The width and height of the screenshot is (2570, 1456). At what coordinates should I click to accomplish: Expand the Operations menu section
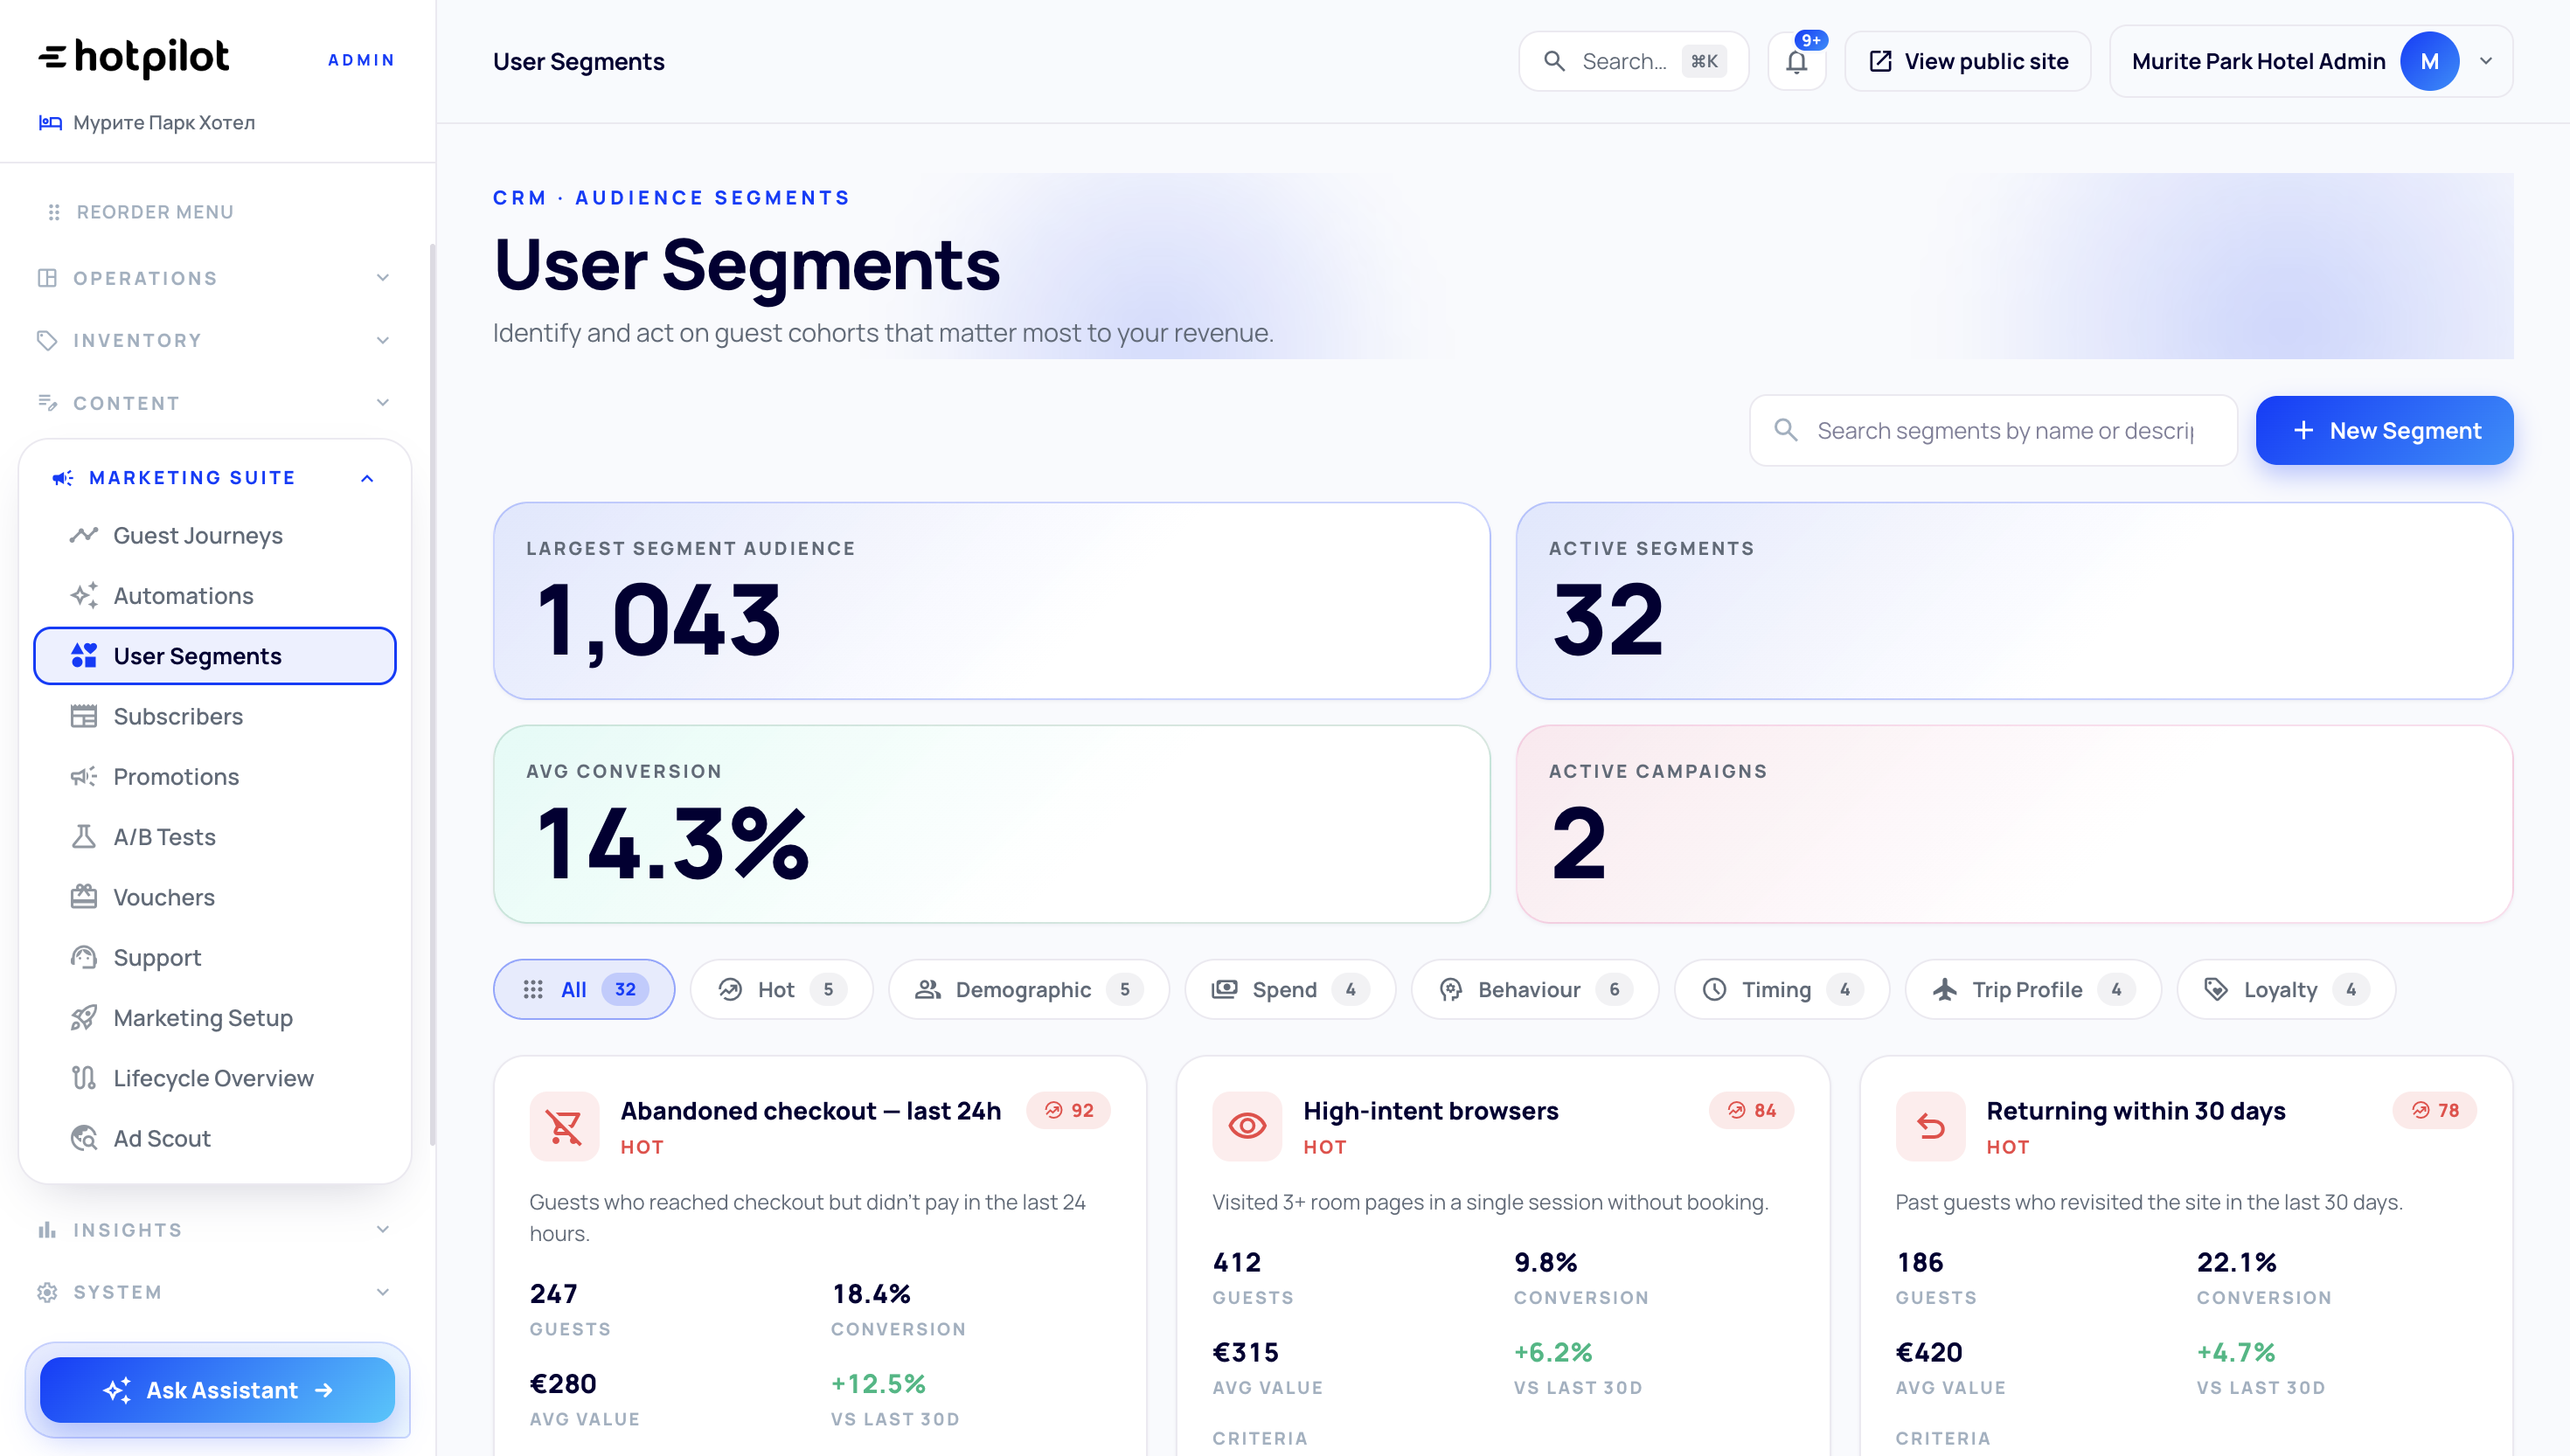point(382,278)
